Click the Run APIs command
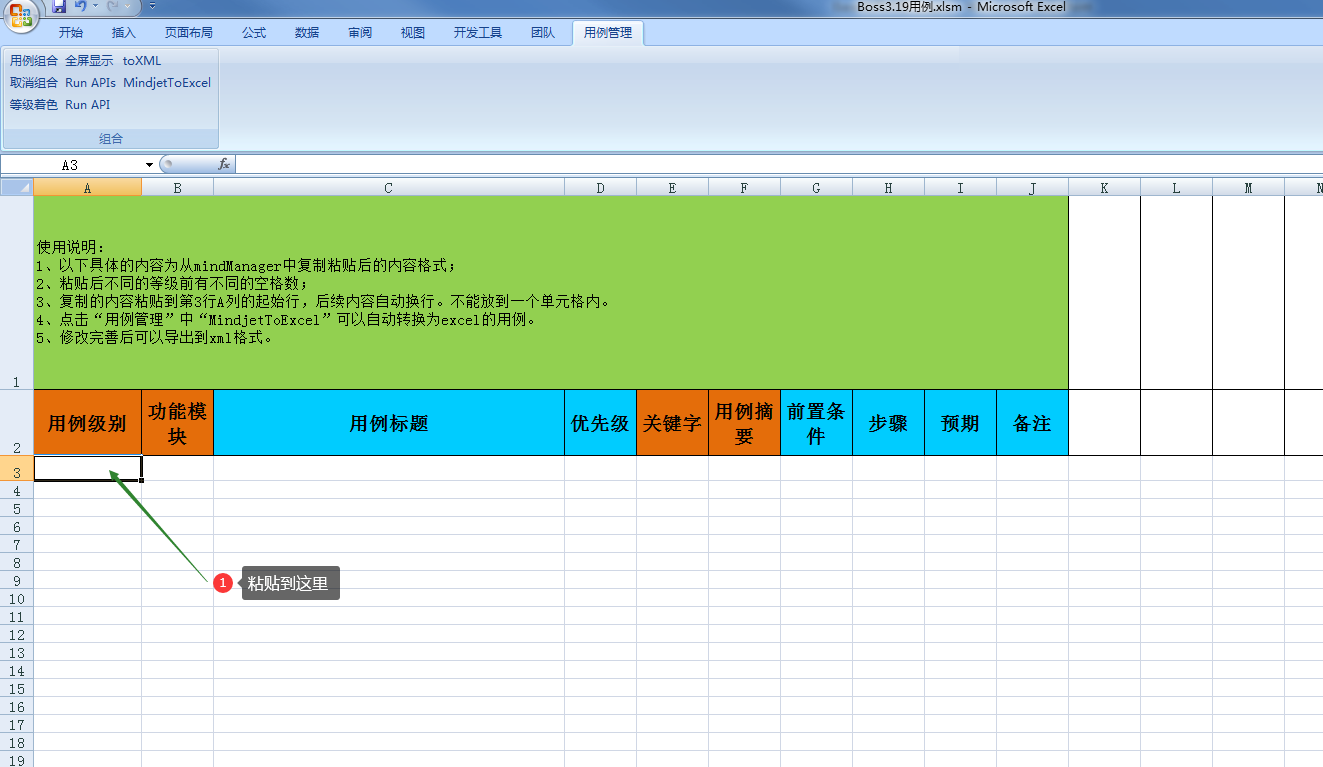Viewport: 1323px width, 767px height. 90,82
